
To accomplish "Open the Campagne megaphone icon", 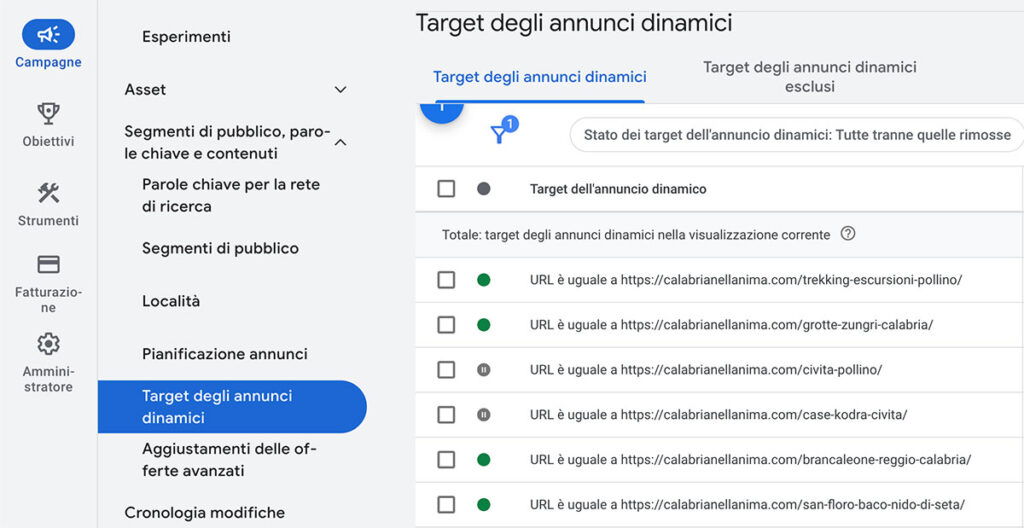I will pyautogui.click(x=48, y=35).
